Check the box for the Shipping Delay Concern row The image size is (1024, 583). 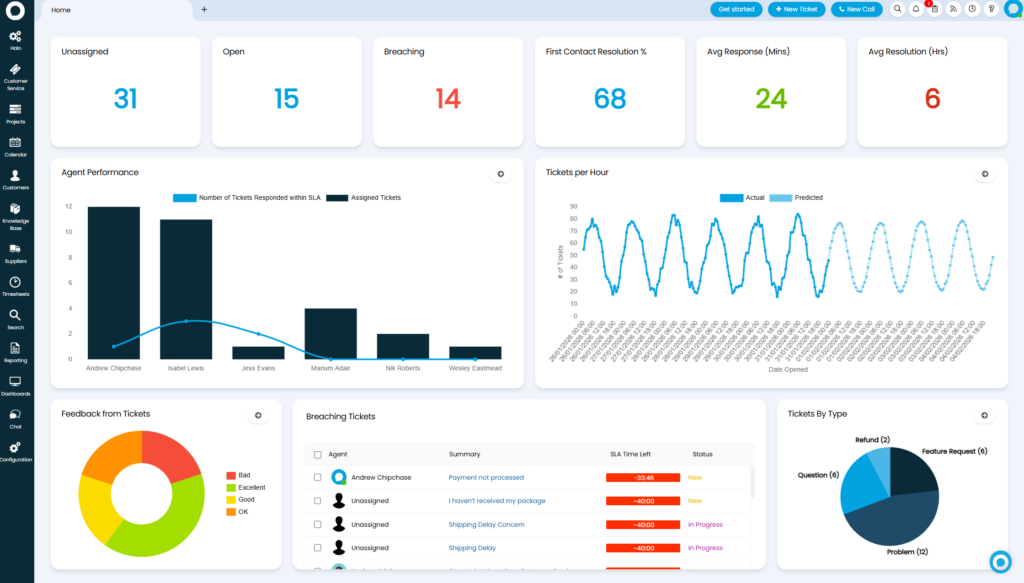[318, 524]
